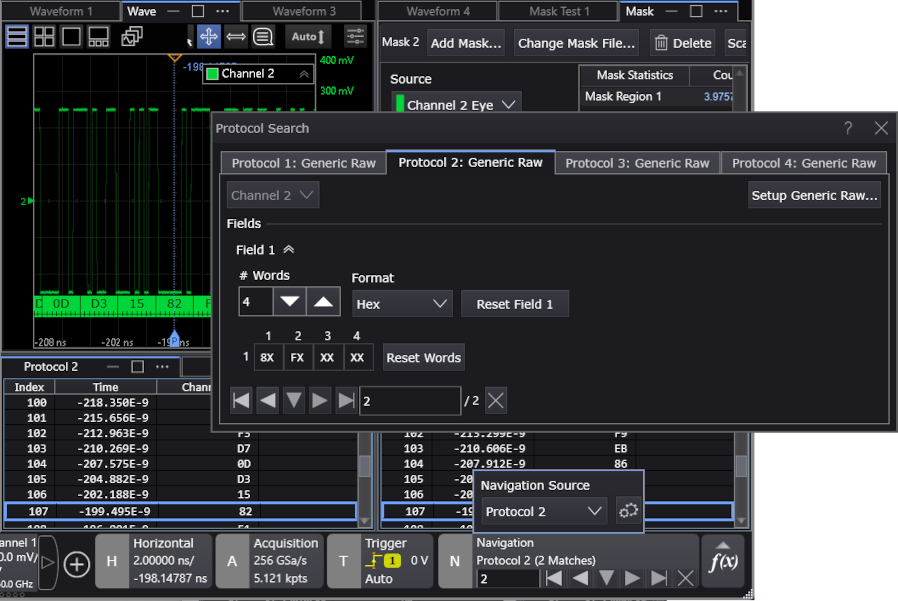Open the annotation comment bubble tool
Image resolution: width=898 pixels, height=601 pixels.
point(263,37)
